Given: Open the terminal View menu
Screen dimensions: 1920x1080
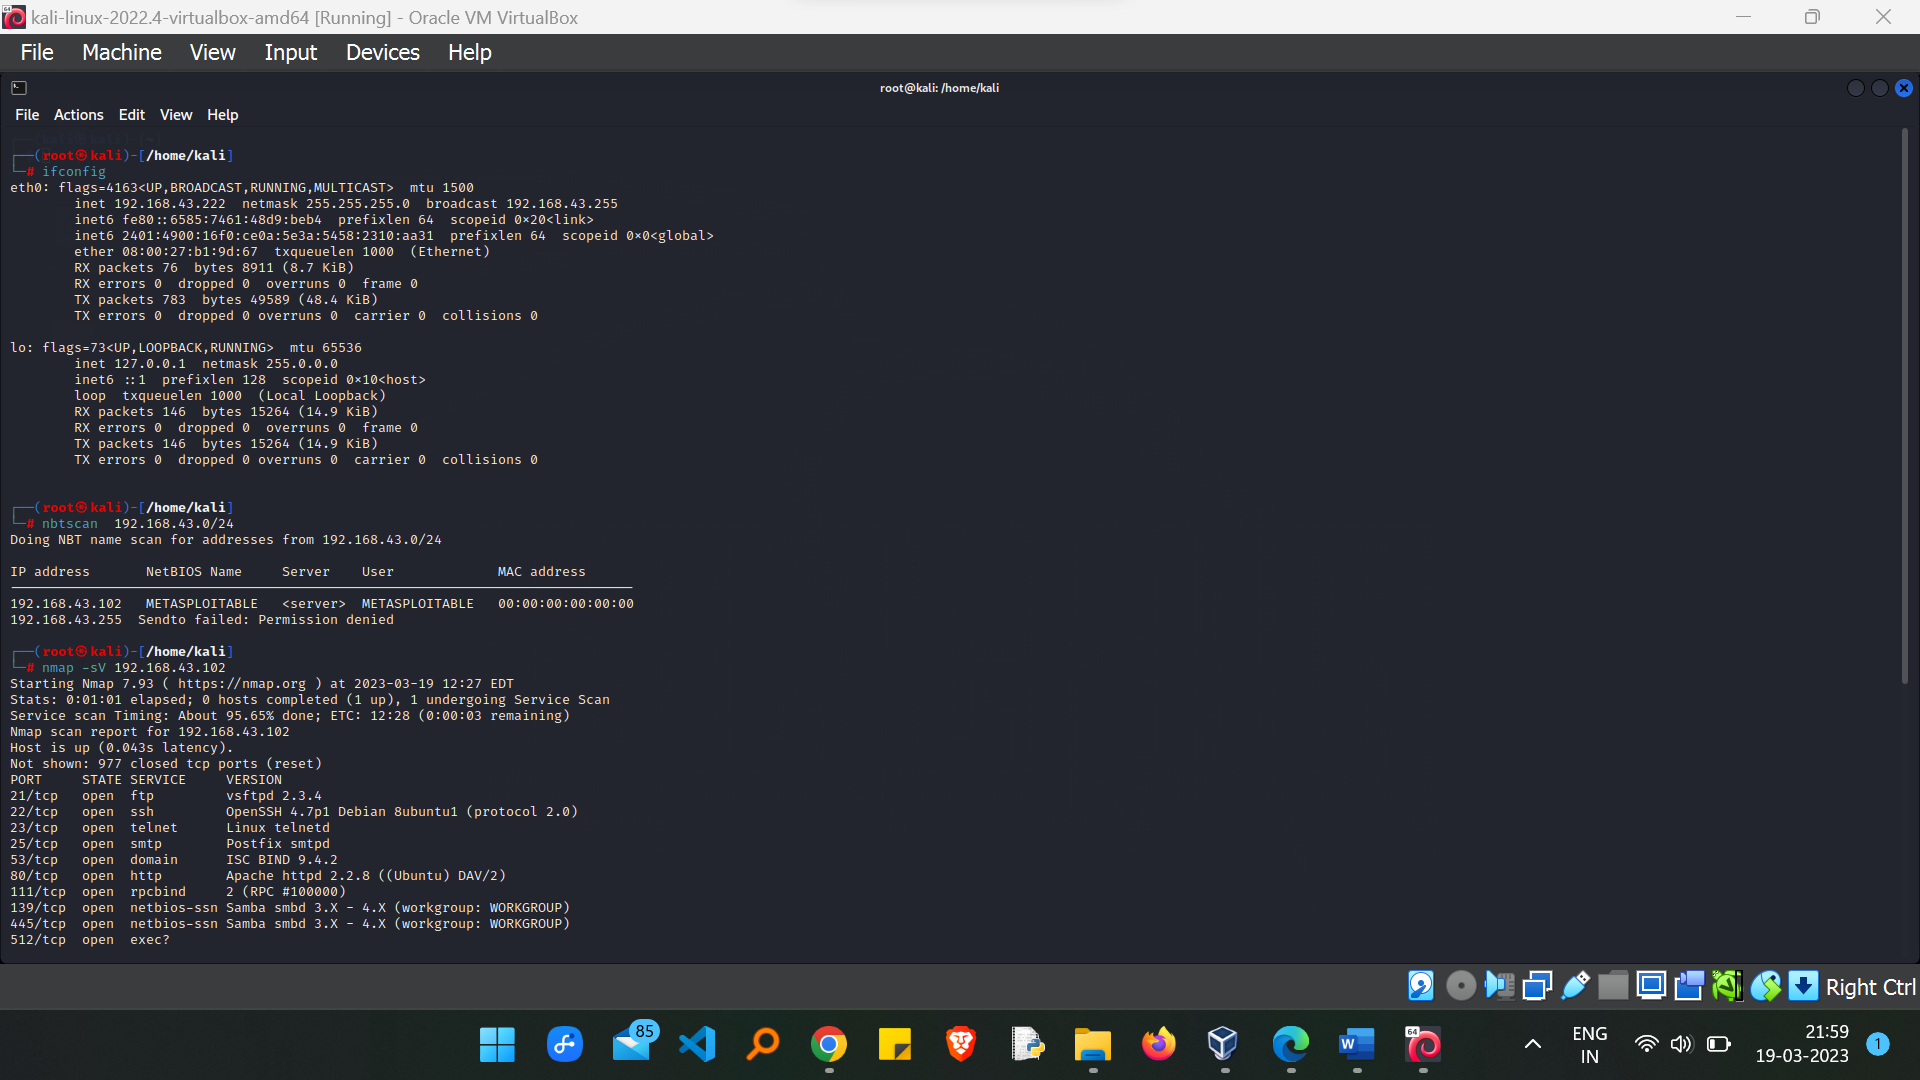Looking at the screenshot, I should point(175,115).
